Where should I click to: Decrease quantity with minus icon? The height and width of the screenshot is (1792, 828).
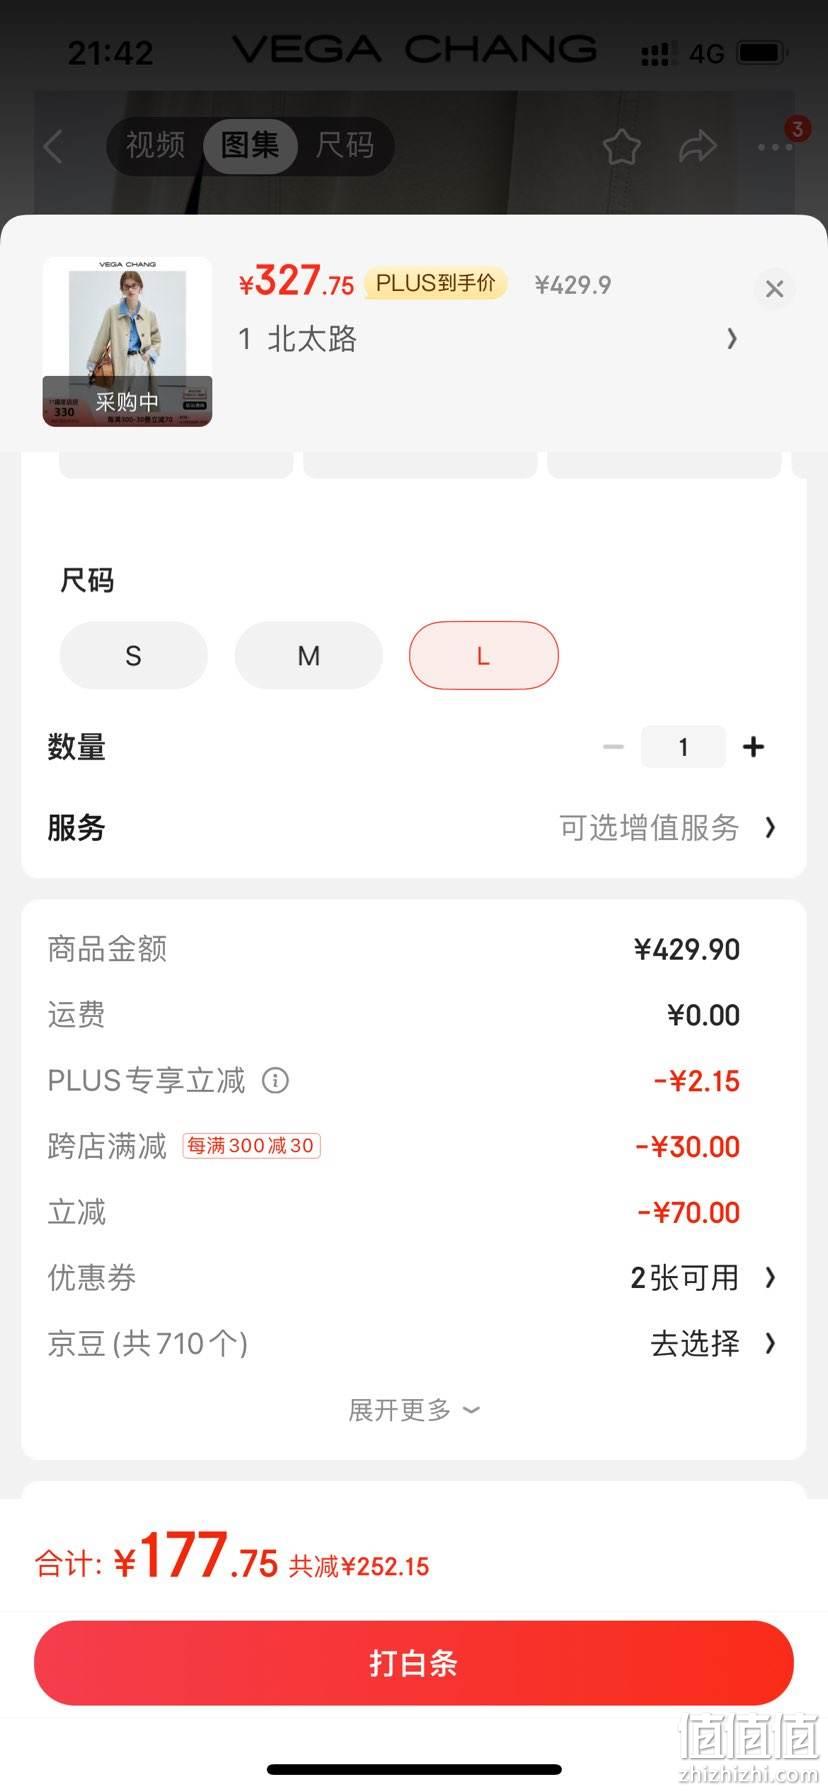pyautogui.click(x=613, y=746)
